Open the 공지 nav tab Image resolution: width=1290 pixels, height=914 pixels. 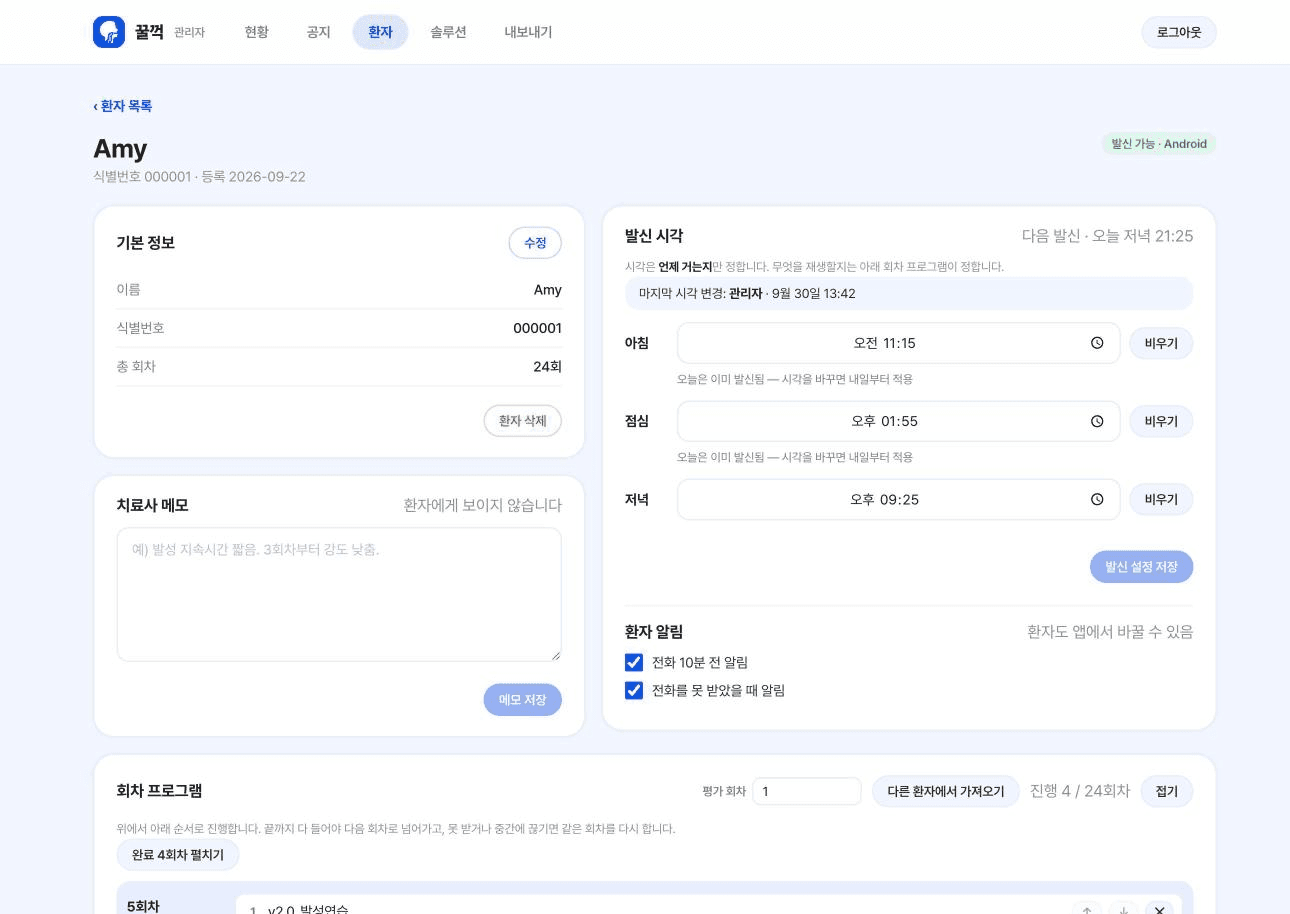click(318, 32)
